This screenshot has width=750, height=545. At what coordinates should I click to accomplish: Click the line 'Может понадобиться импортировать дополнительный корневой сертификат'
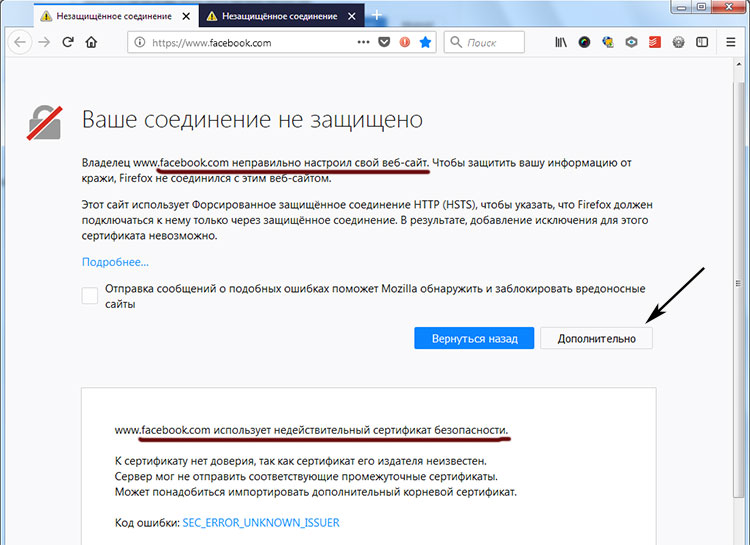click(x=316, y=492)
